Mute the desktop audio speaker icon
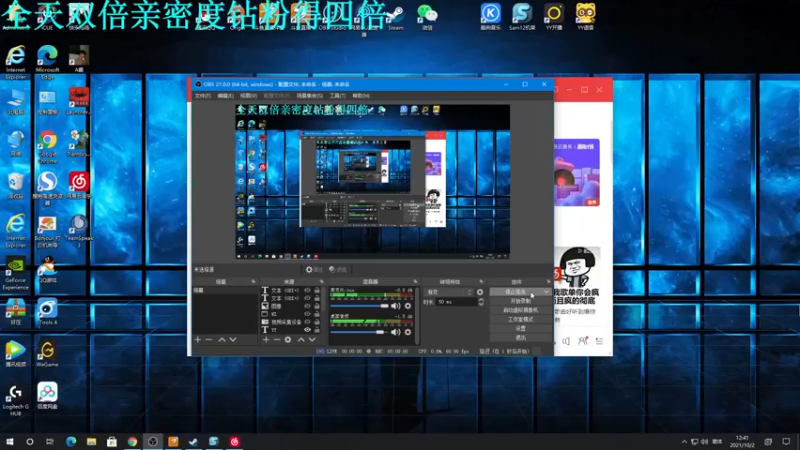The image size is (800, 450). pos(395,332)
